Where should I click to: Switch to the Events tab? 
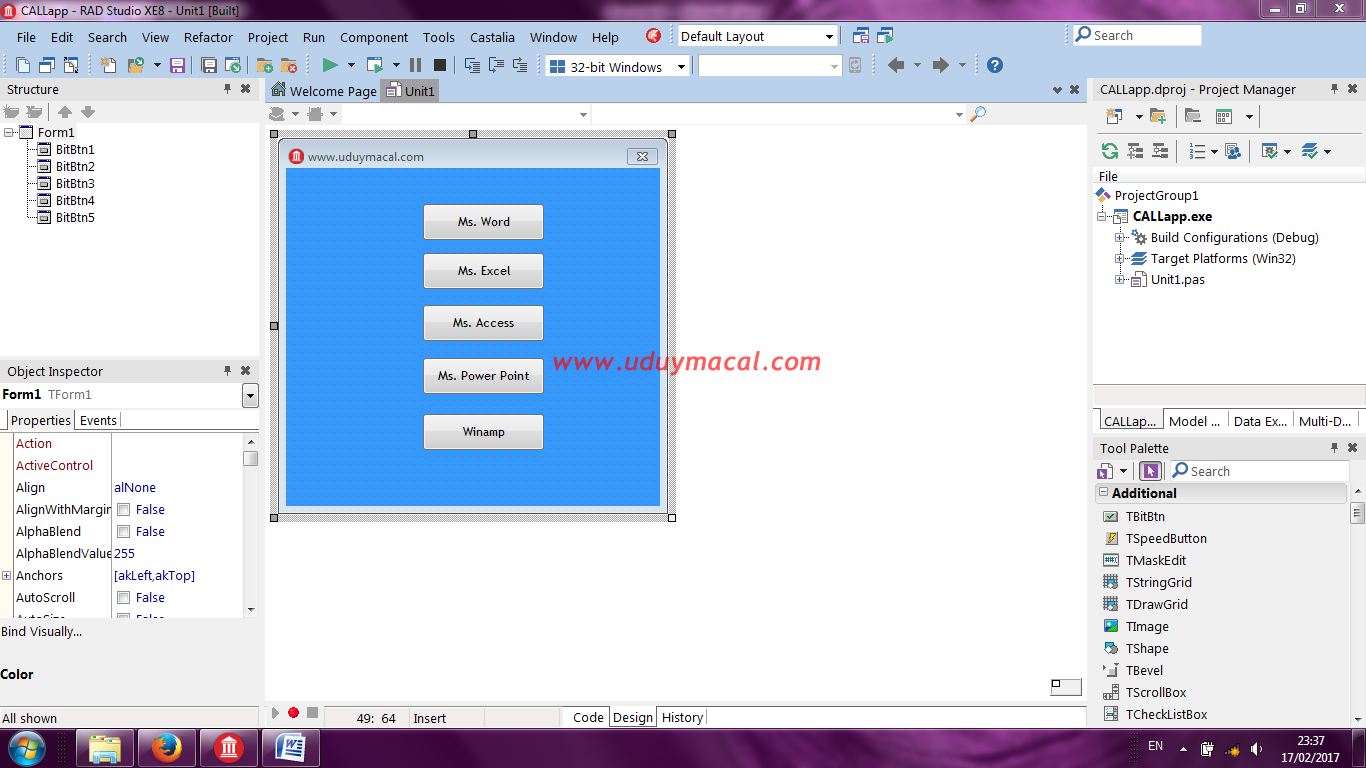[x=98, y=421]
